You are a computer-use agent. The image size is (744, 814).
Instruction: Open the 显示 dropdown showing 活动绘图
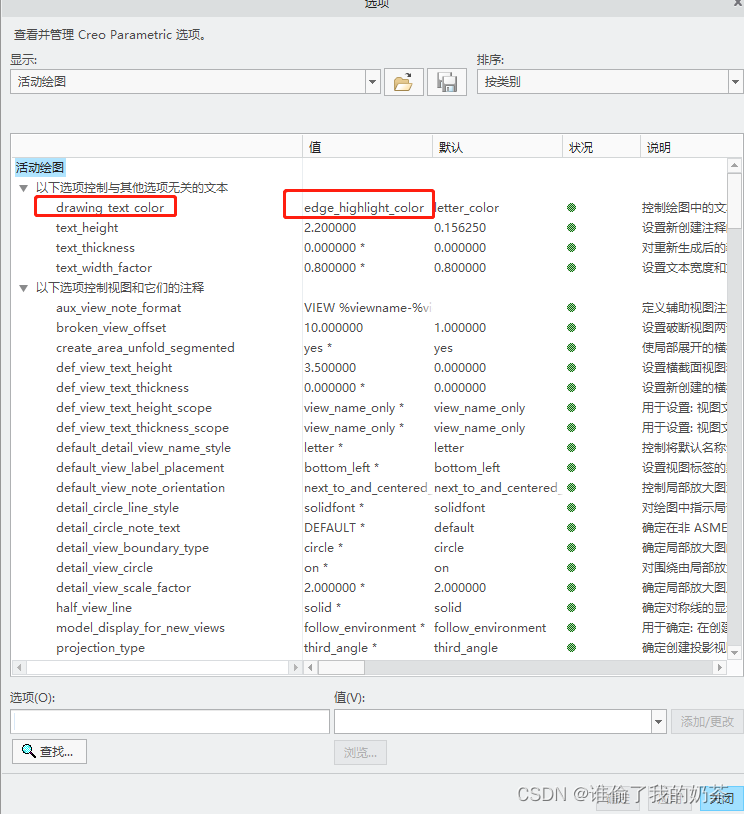click(x=373, y=82)
